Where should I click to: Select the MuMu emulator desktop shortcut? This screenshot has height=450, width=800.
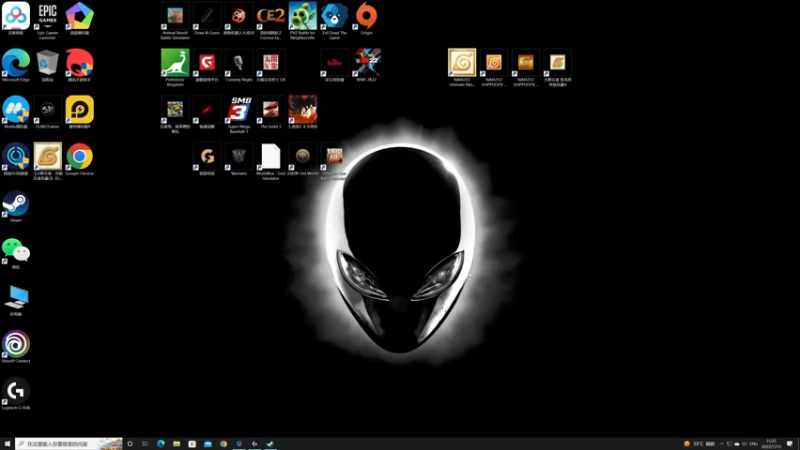coord(16,112)
